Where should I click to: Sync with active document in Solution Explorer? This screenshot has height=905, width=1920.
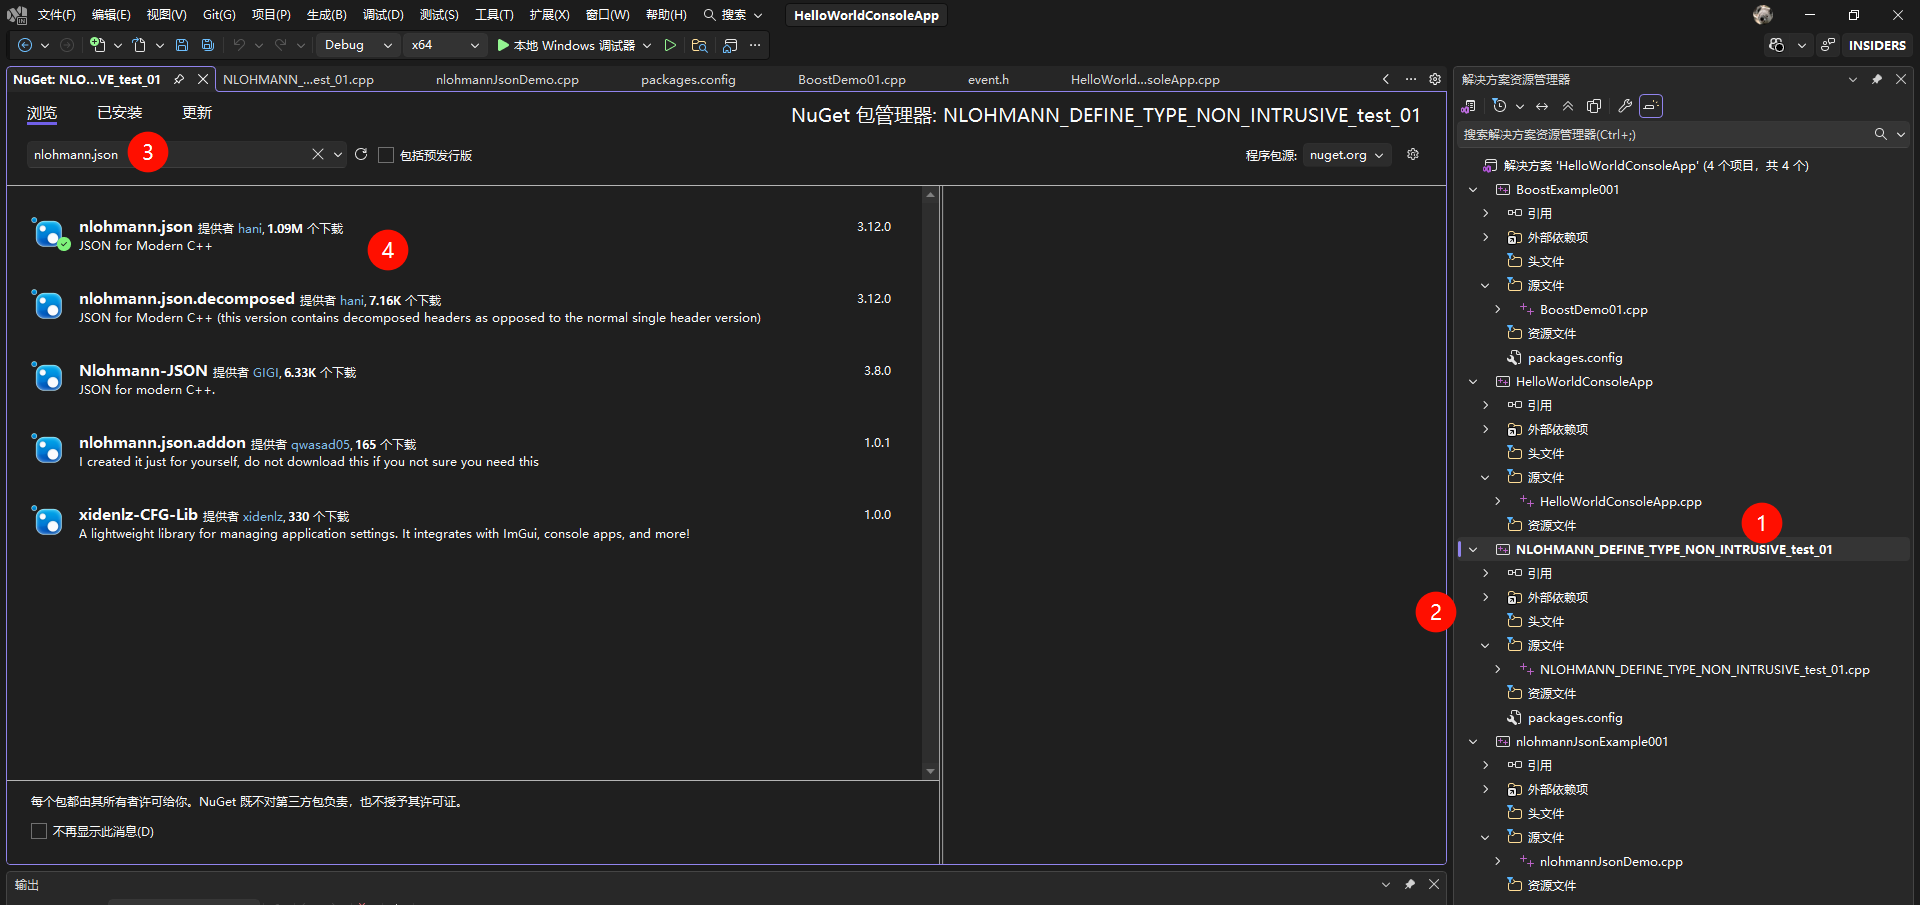[1542, 106]
